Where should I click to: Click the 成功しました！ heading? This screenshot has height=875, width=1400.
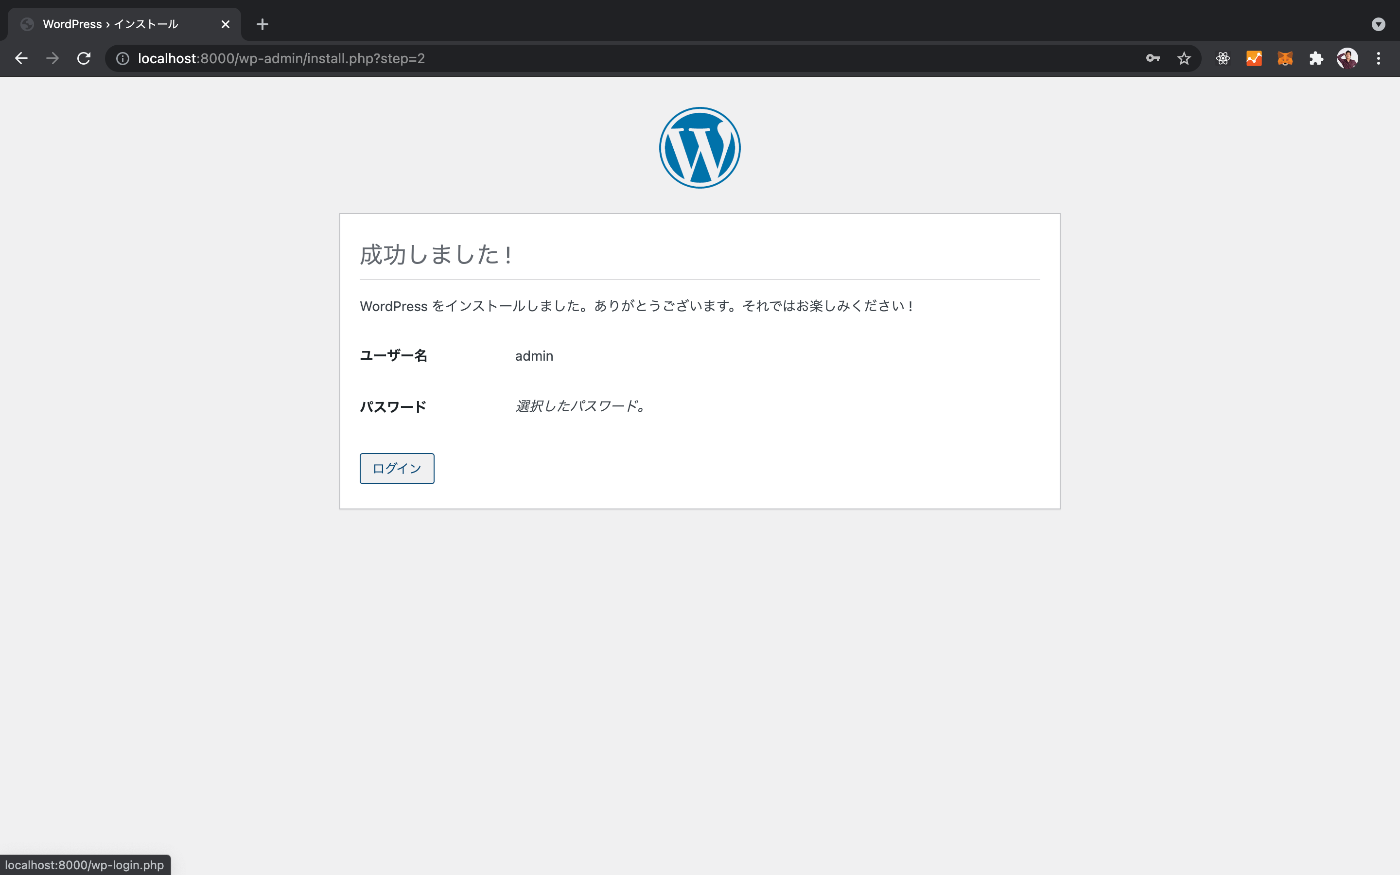point(437,255)
